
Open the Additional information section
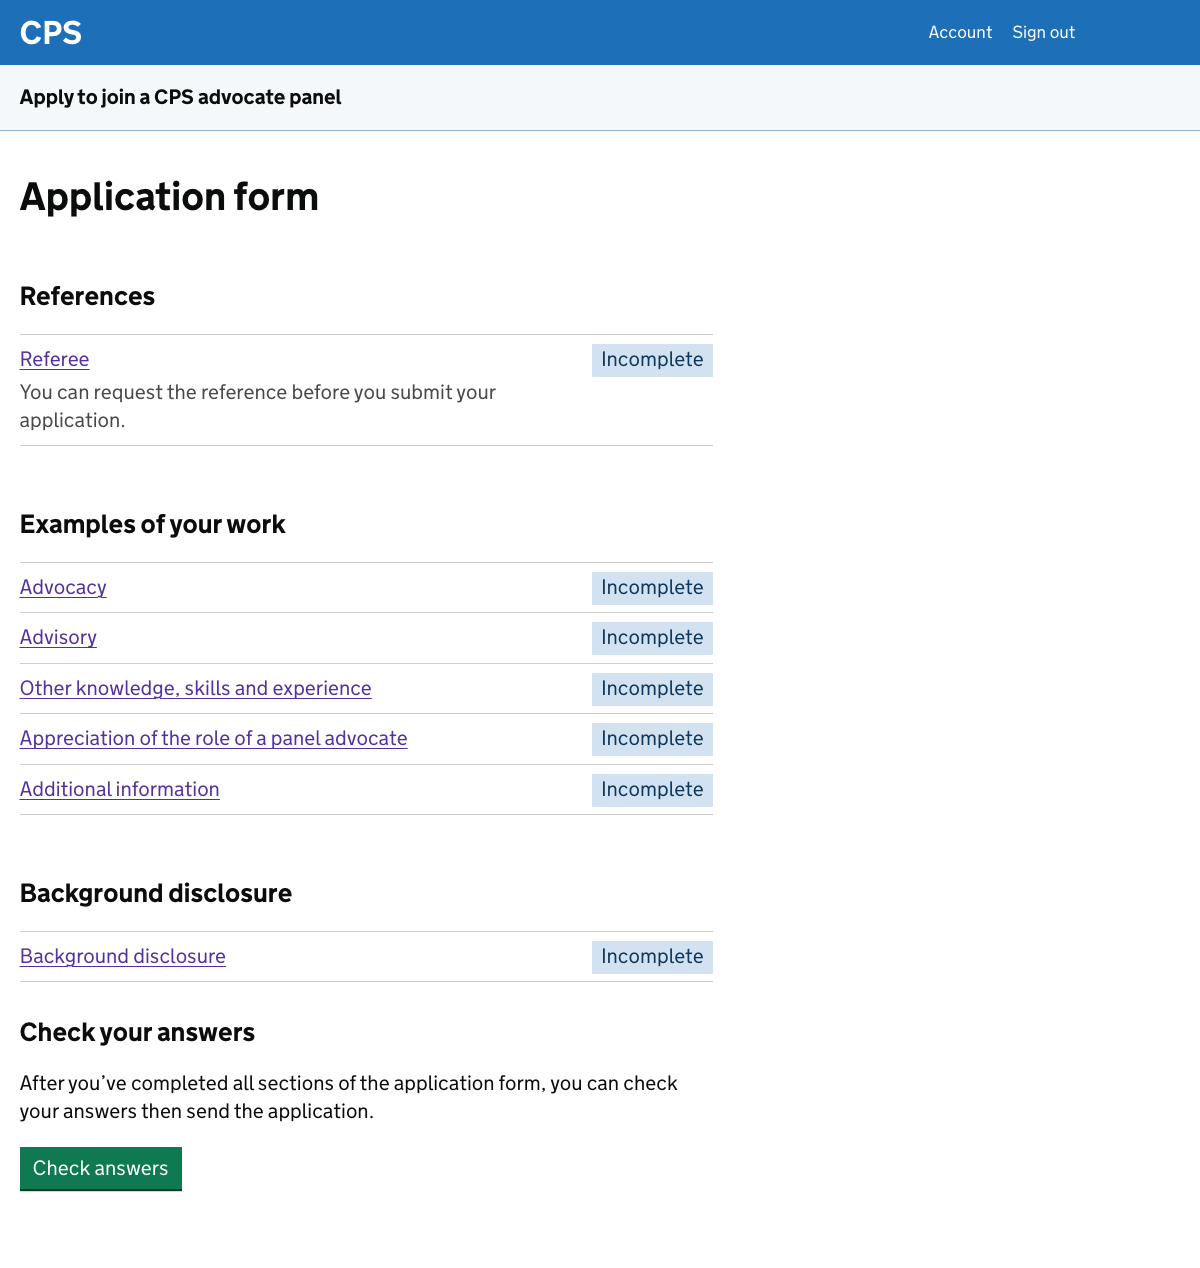119,789
